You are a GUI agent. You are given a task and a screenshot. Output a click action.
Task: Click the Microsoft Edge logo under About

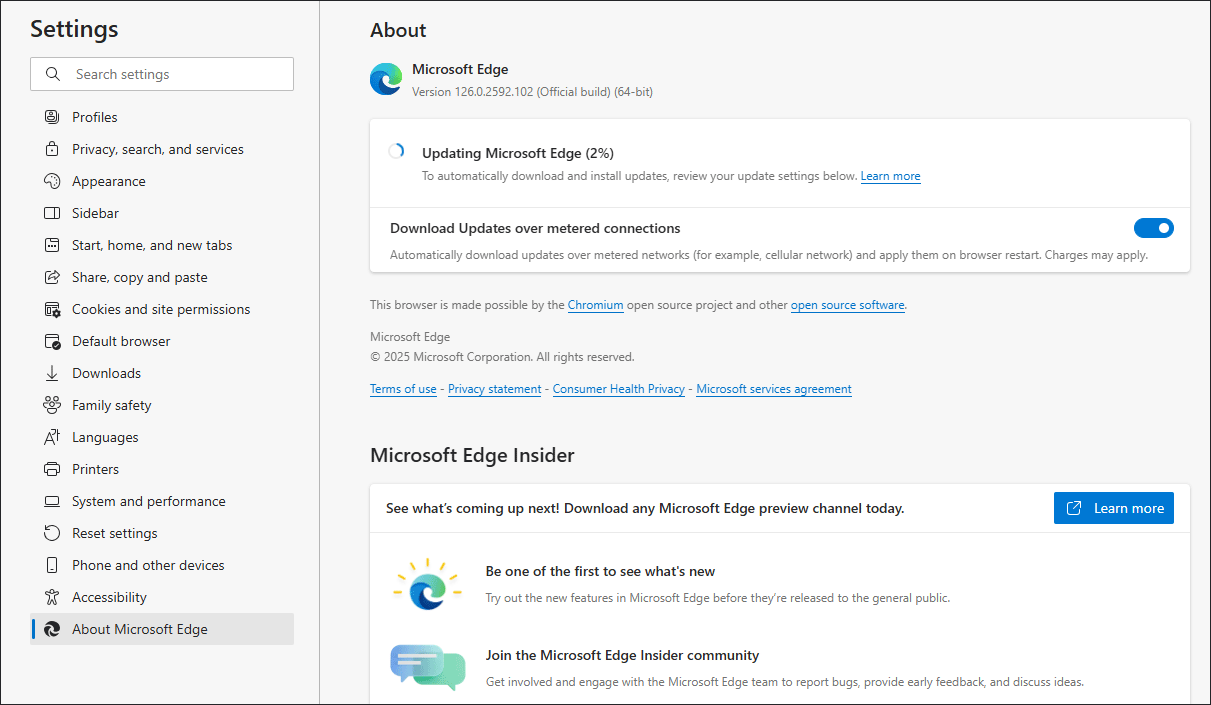(x=386, y=79)
